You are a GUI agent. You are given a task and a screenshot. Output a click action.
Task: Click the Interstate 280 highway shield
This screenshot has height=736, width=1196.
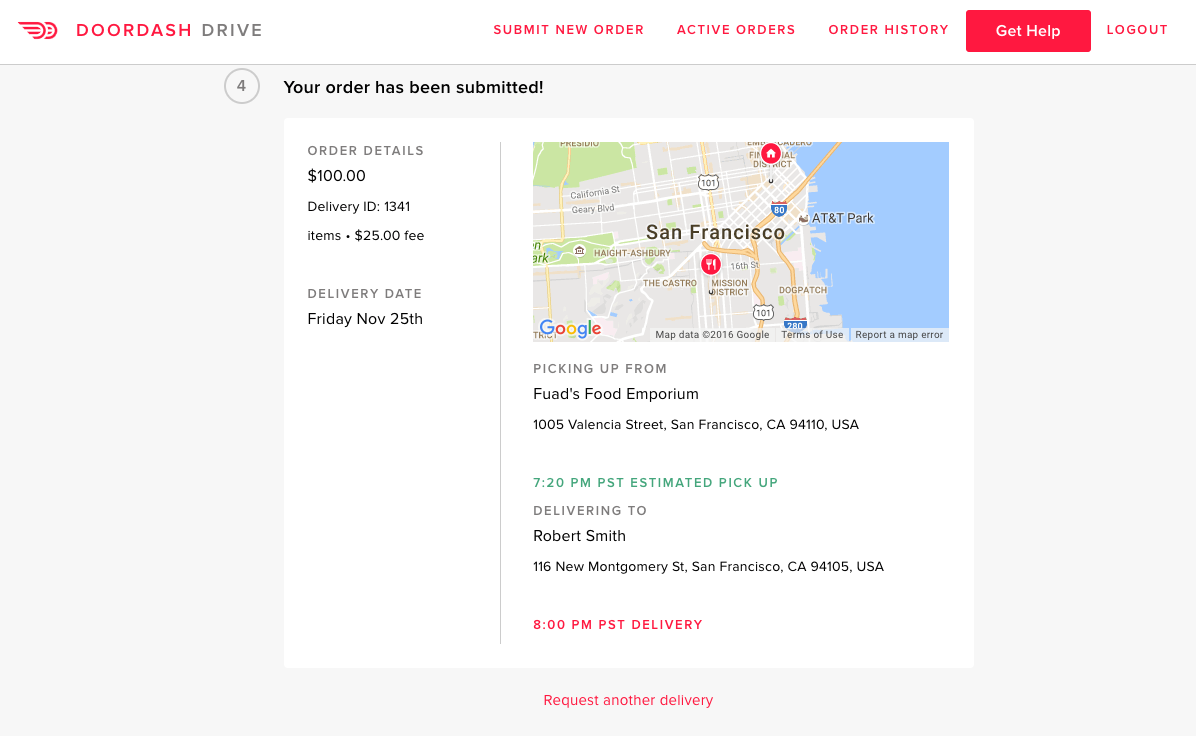click(x=795, y=324)
